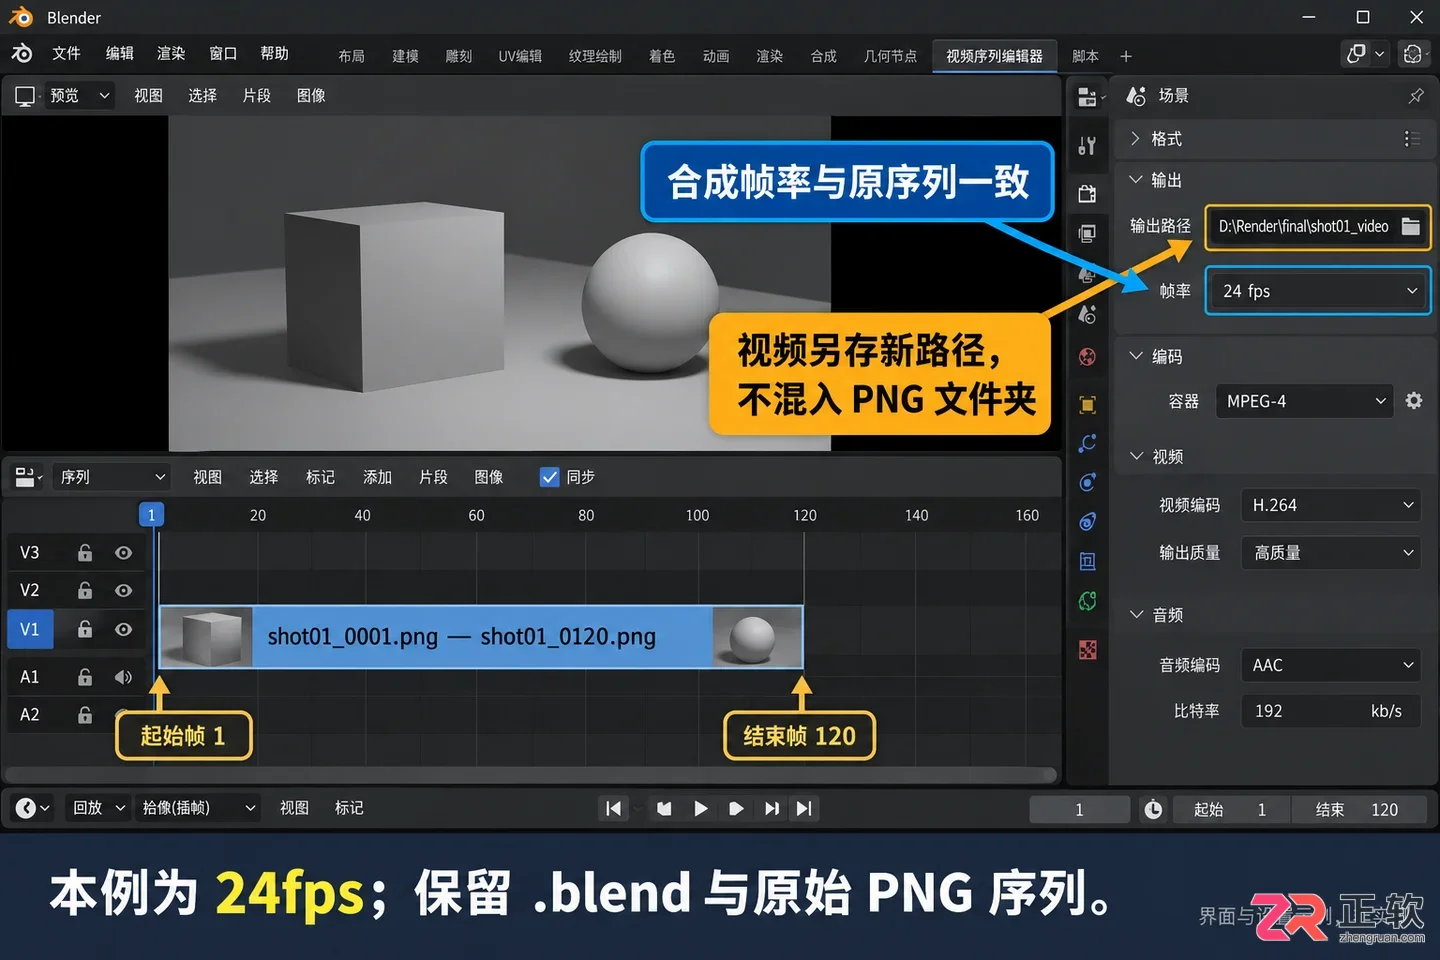Screen dimensions: 1440x960
Task: Click the 结束 120 end frame field
Action: [1359, 809]
